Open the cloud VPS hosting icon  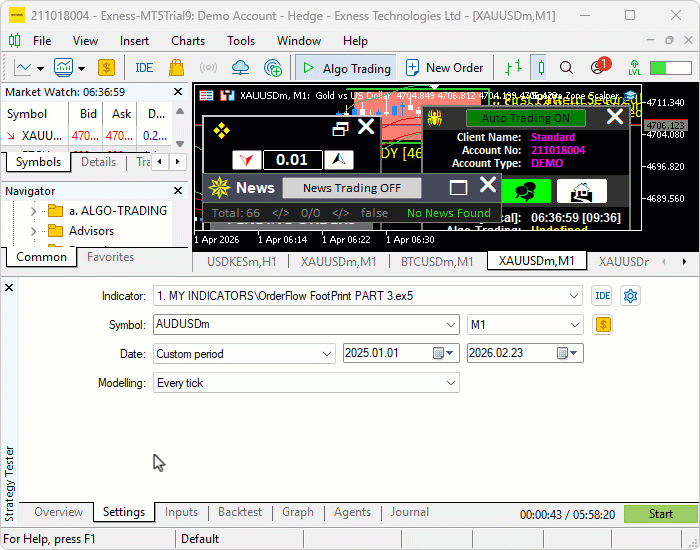(241, 68)
